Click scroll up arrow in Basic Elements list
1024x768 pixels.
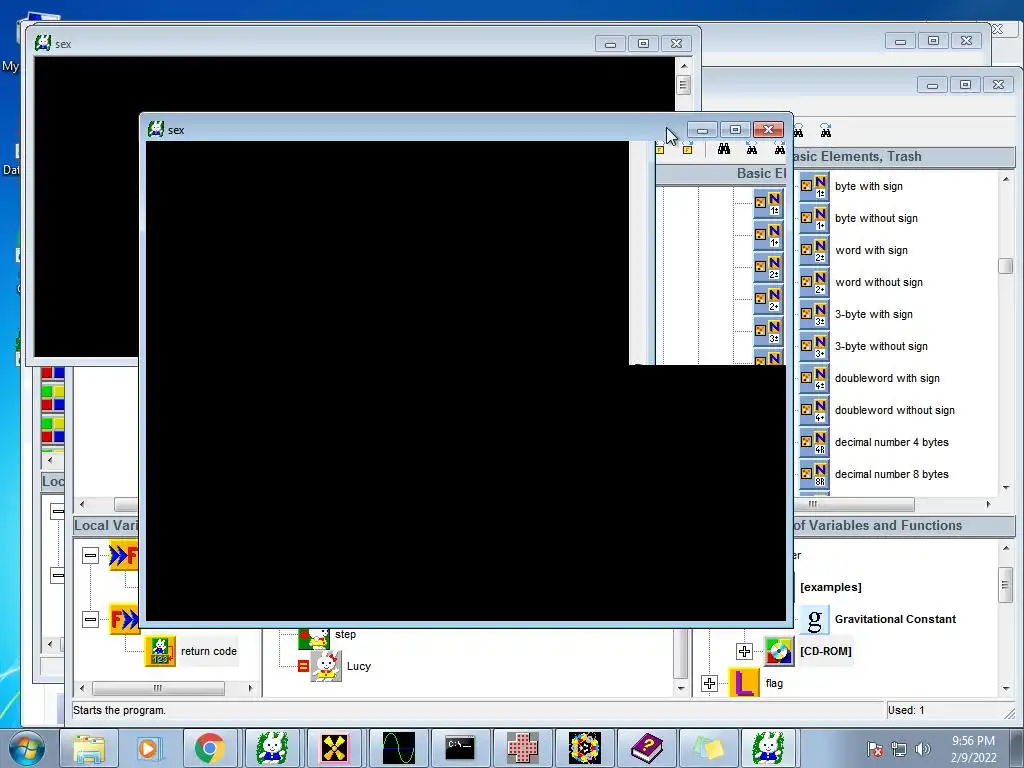pos(1006,179)
